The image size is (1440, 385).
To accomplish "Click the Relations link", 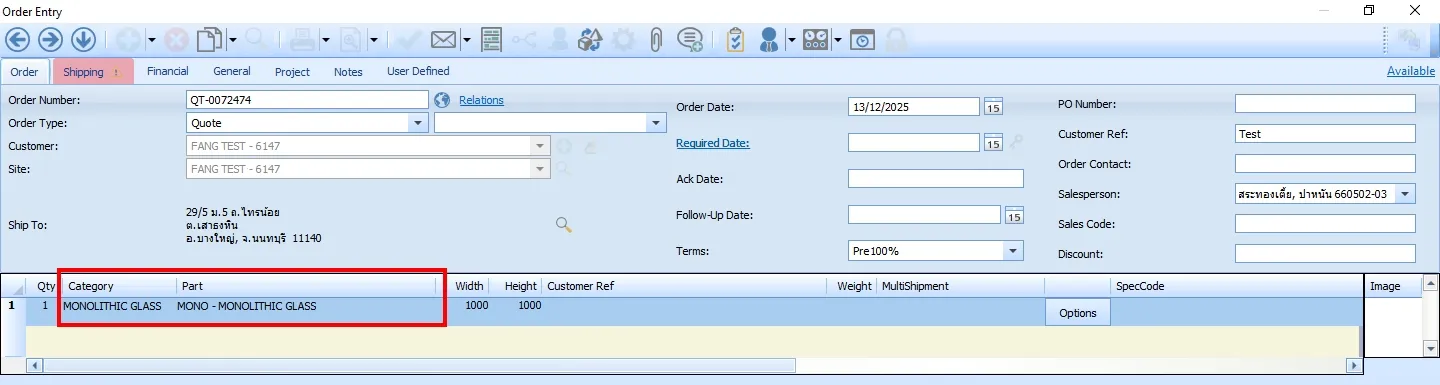I will pos(481,100).
